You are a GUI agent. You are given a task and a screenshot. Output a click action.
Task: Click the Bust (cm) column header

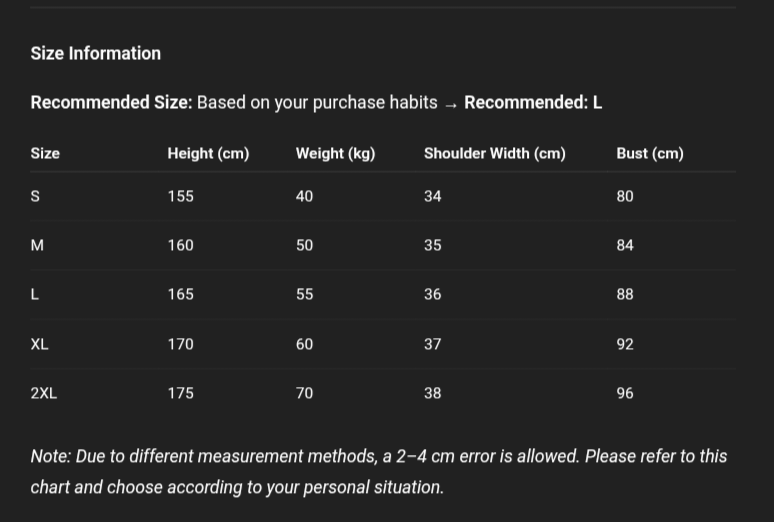coord(650,154)
